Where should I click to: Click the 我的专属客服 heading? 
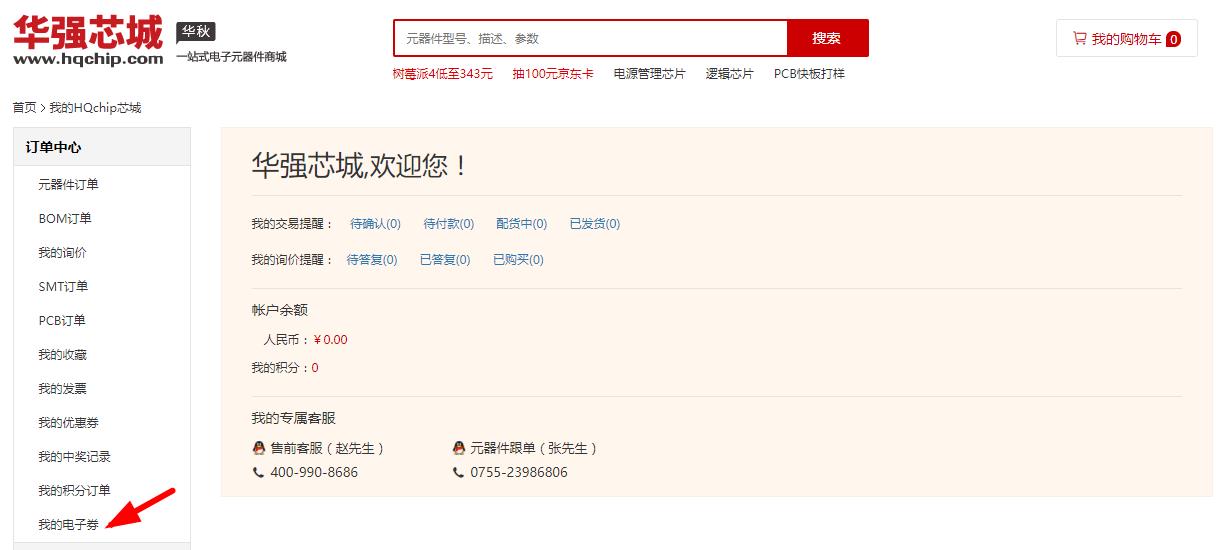point(293,418)
